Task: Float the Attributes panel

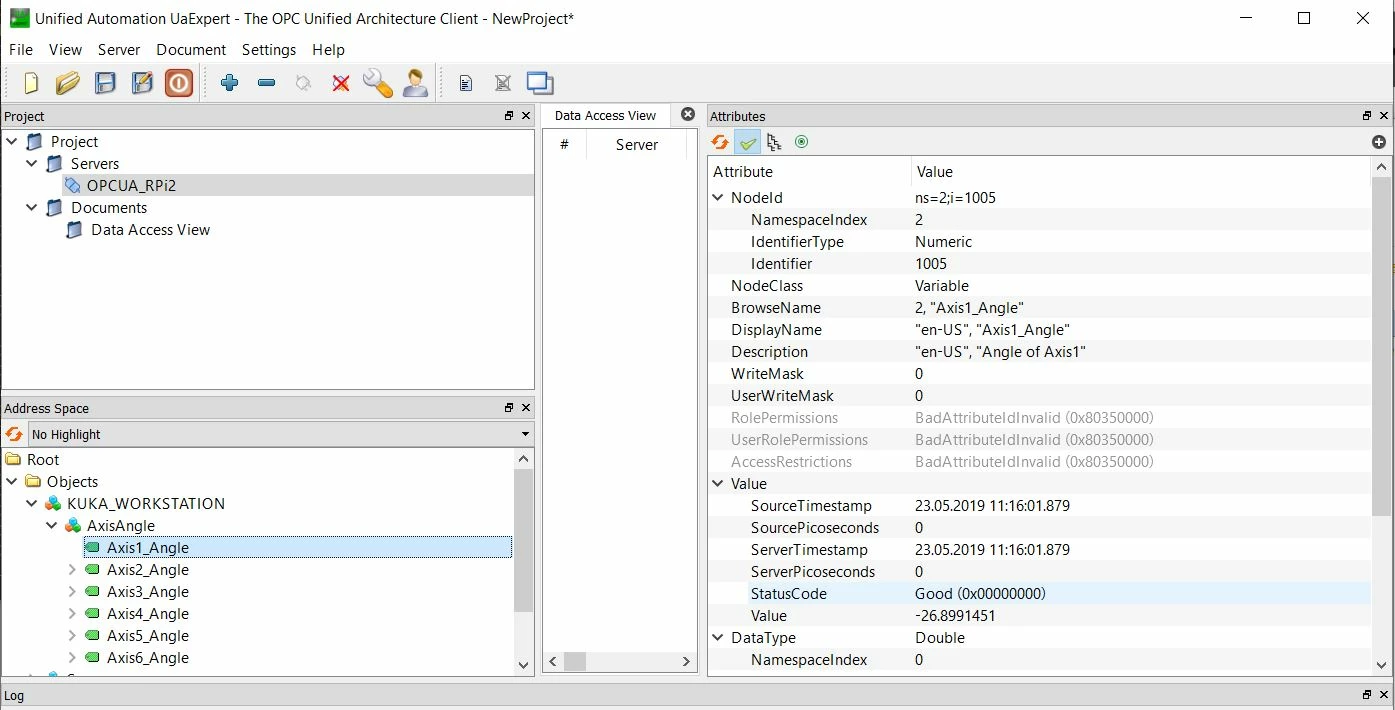Action: pos(1367,116)
